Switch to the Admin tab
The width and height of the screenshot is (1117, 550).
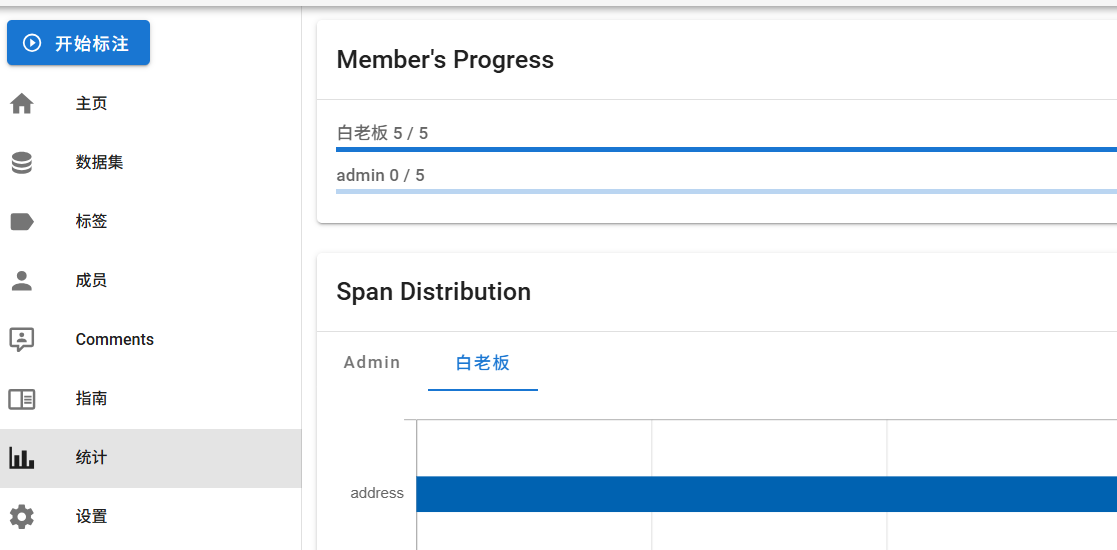(x=372, y=363)
